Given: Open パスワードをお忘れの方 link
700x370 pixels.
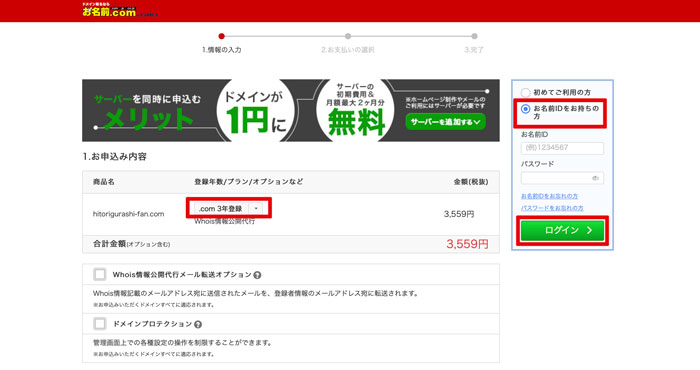Looking at the screenshot, I should click(552, 208).
